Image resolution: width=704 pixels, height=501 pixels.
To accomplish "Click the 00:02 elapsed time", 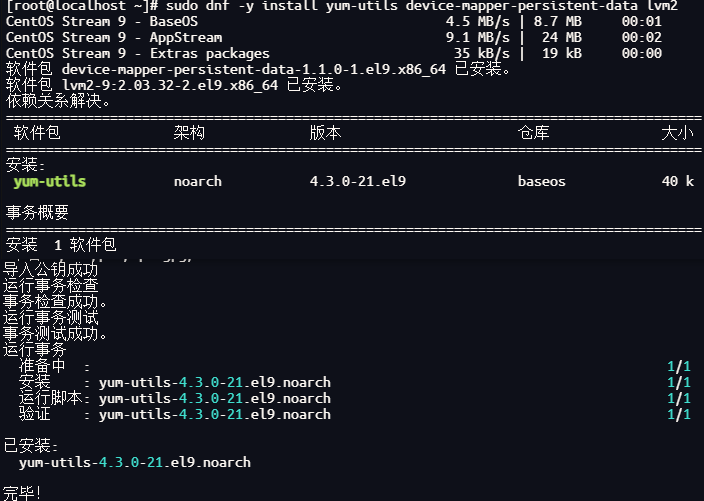I will (642, 37).
